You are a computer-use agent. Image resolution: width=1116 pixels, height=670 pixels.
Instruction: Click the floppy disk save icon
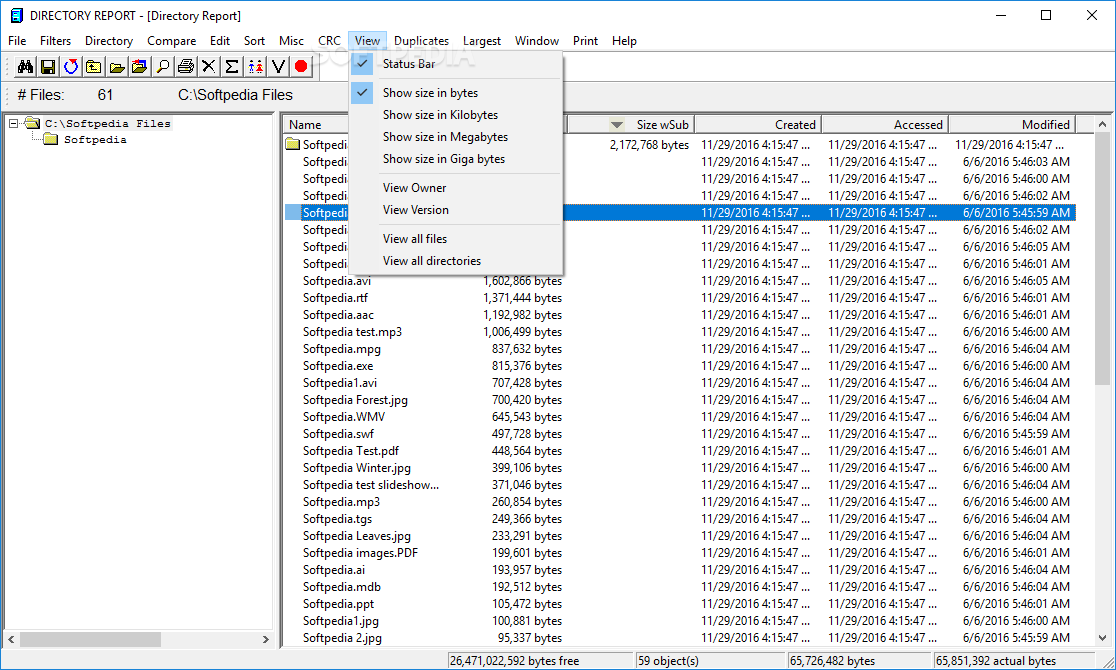pos(48,67)
